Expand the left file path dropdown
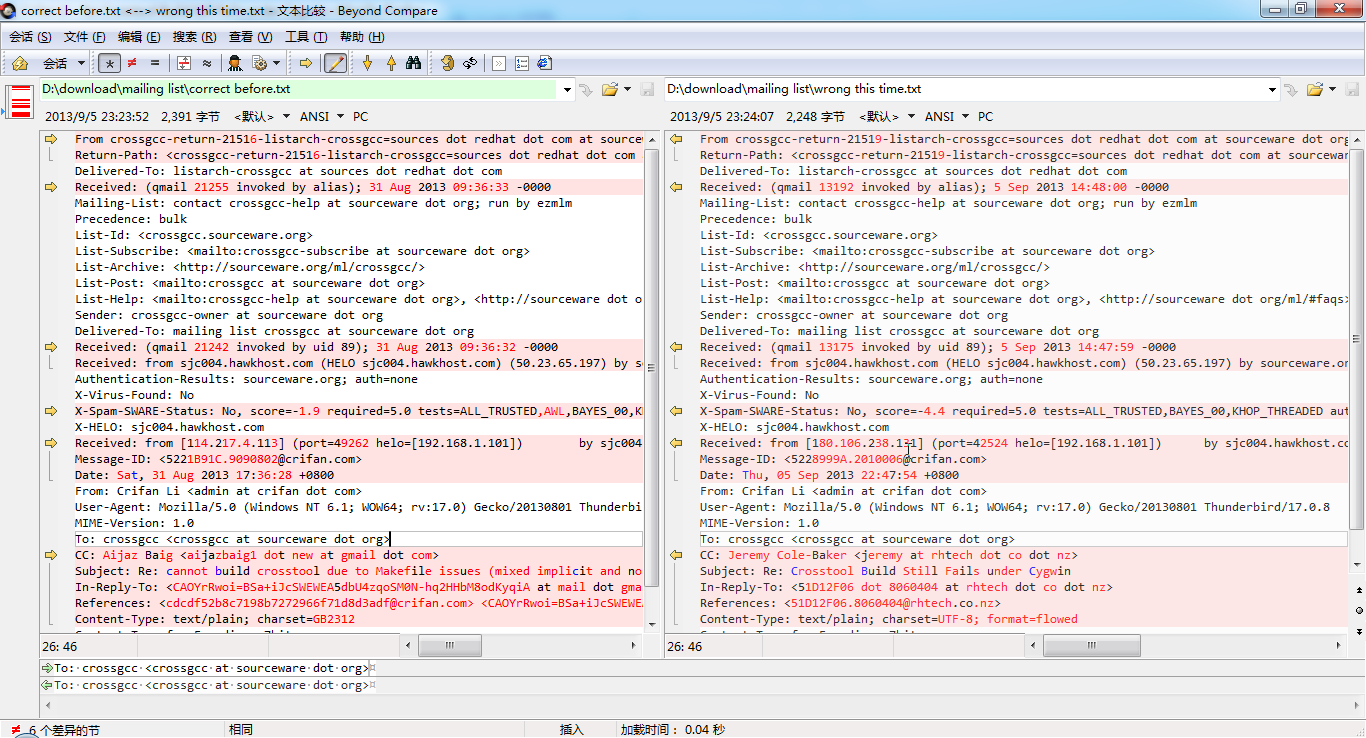1366x738 pixels. click(x=567, y=90)
